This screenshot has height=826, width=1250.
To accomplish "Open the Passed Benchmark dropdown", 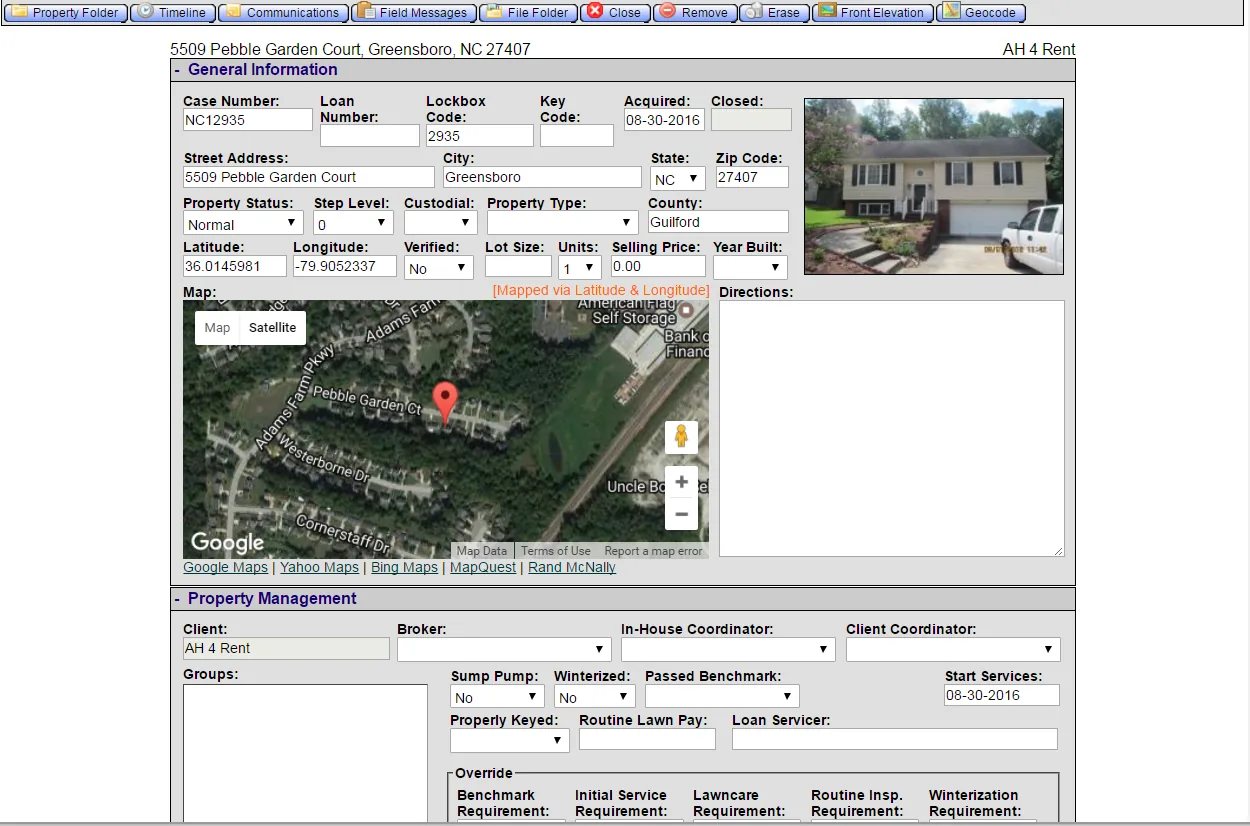I will tap(722, 697).
